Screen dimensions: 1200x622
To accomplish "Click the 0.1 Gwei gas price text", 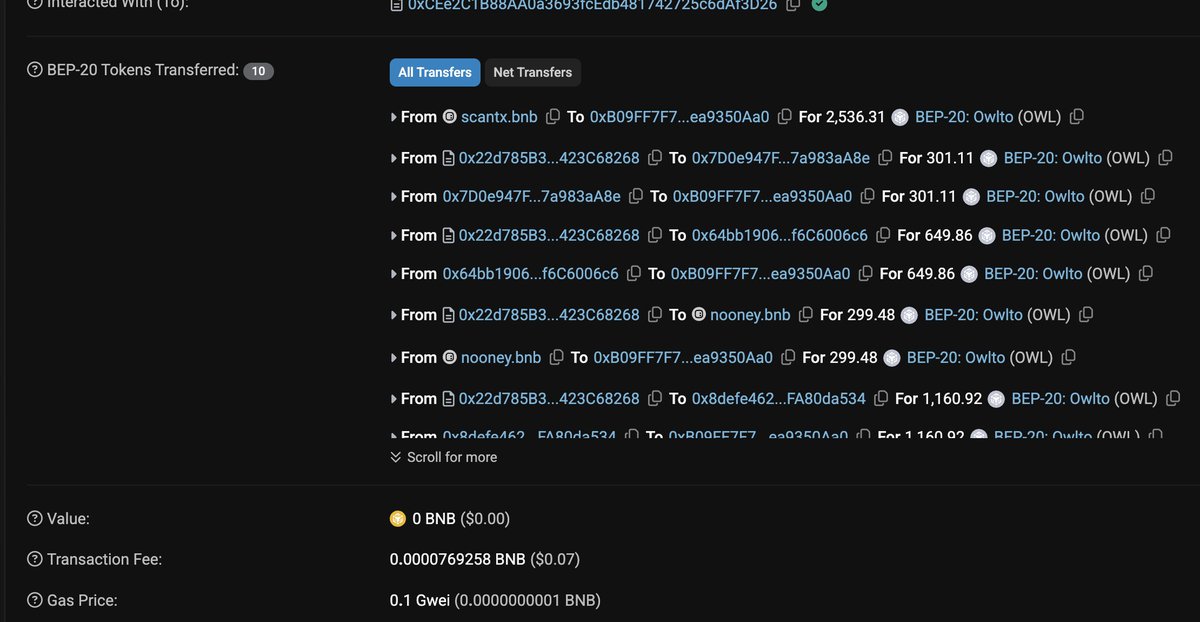I will (x=420, y=600).
